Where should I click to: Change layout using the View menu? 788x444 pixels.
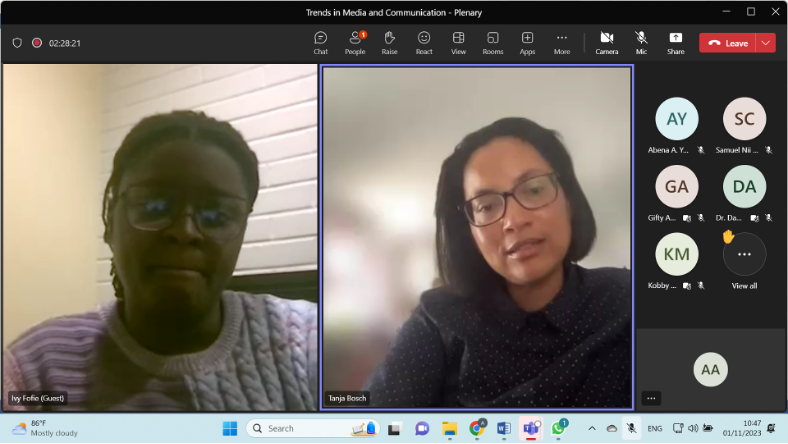(458, 42)
